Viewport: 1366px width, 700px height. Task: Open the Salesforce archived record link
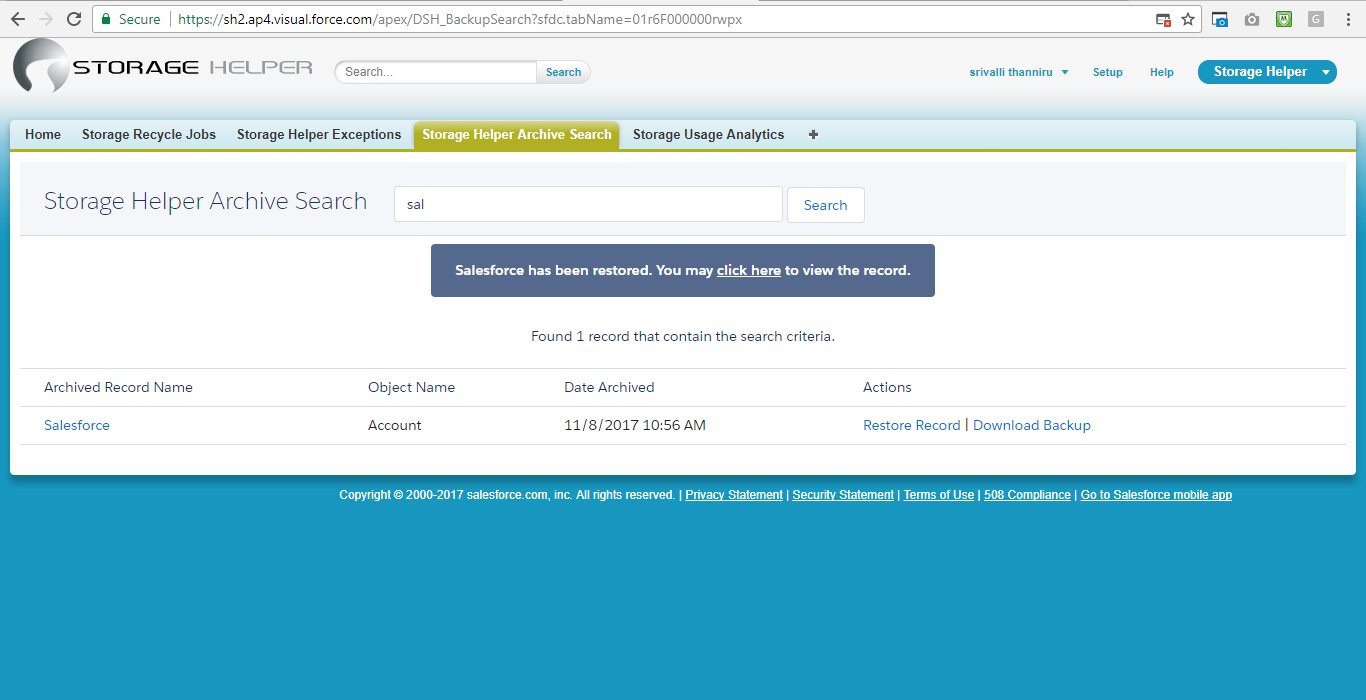point(77,425)
